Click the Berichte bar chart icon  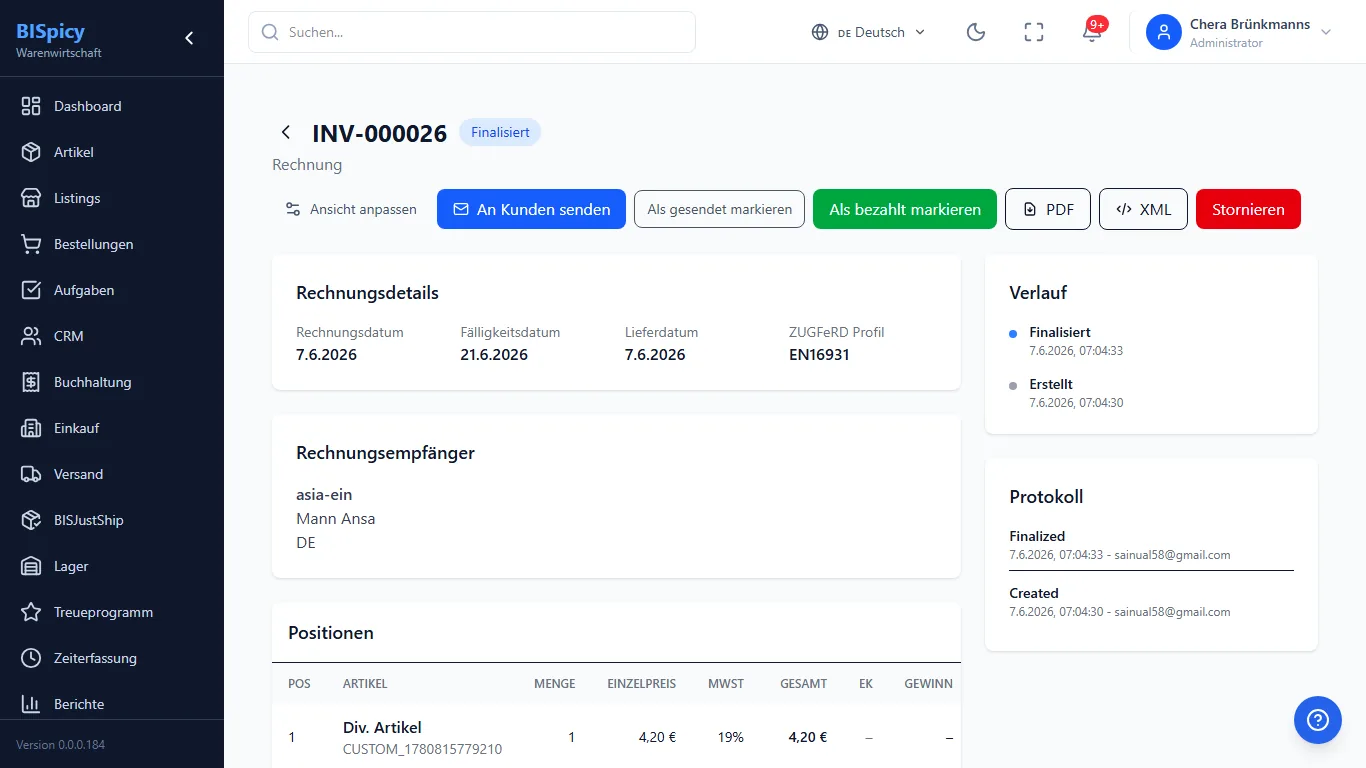[31, 704]
